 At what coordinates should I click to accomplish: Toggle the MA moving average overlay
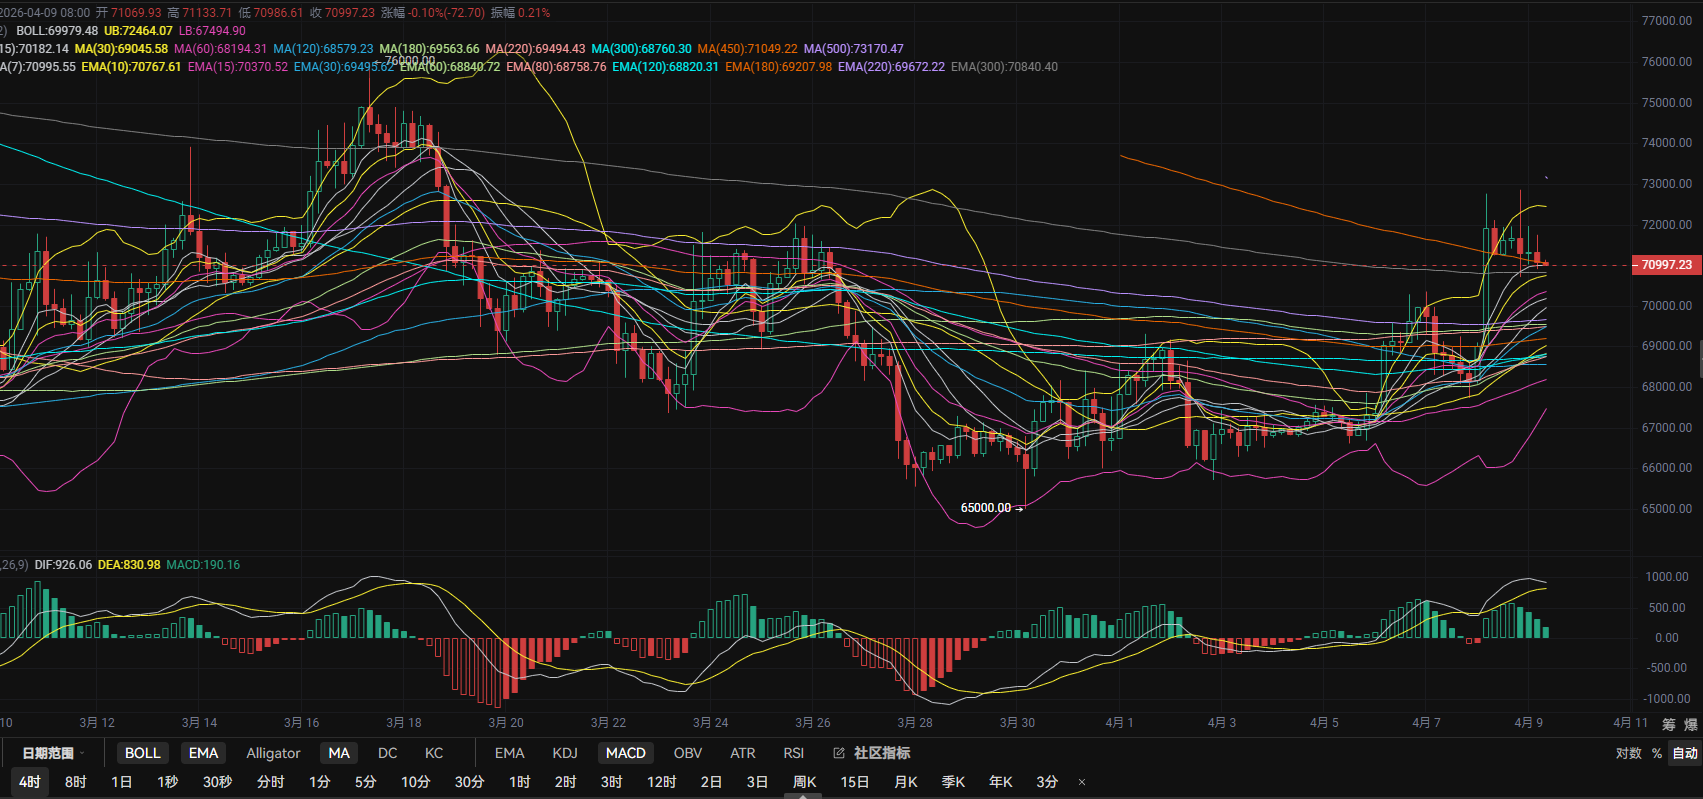pos(339,753)
